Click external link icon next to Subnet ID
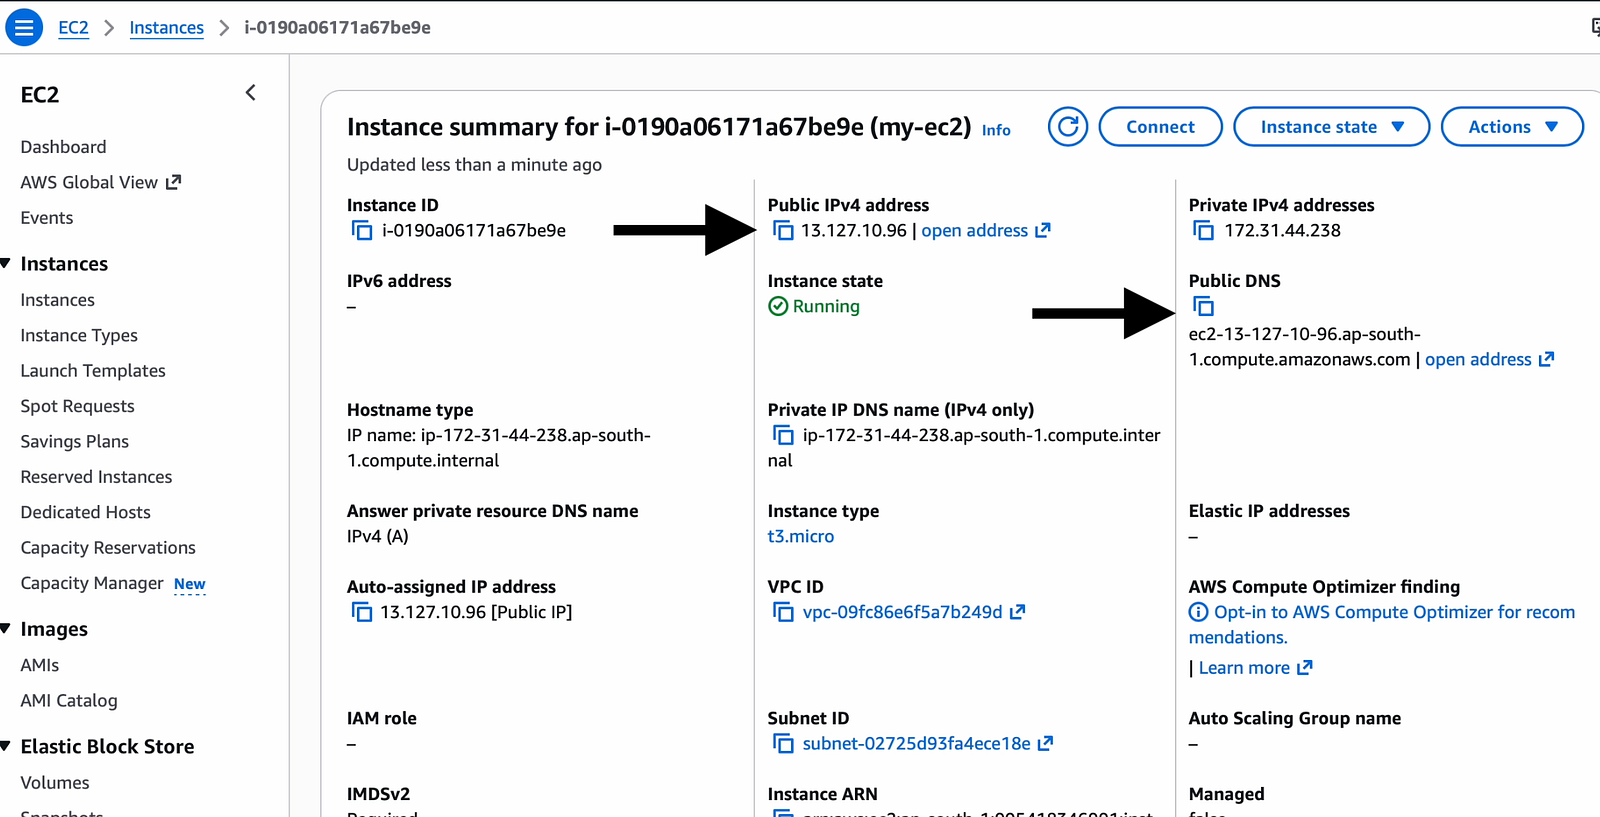1600x817 pixels. (1046, 744)
